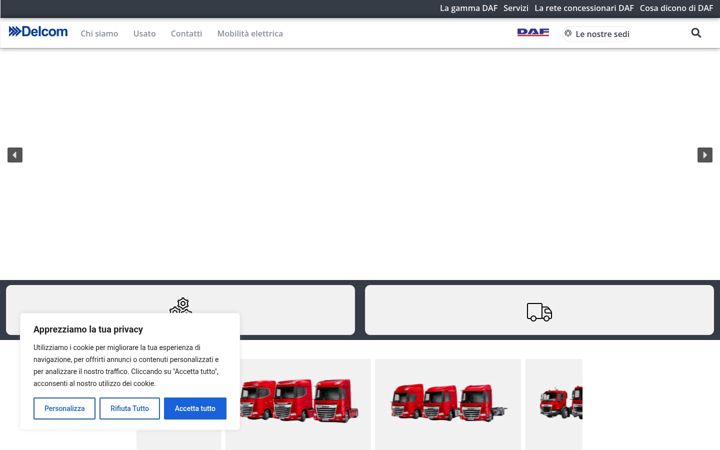Open La rete concessionari DAF link
This screenshot has width=720, height=450.
pos(584,8)
